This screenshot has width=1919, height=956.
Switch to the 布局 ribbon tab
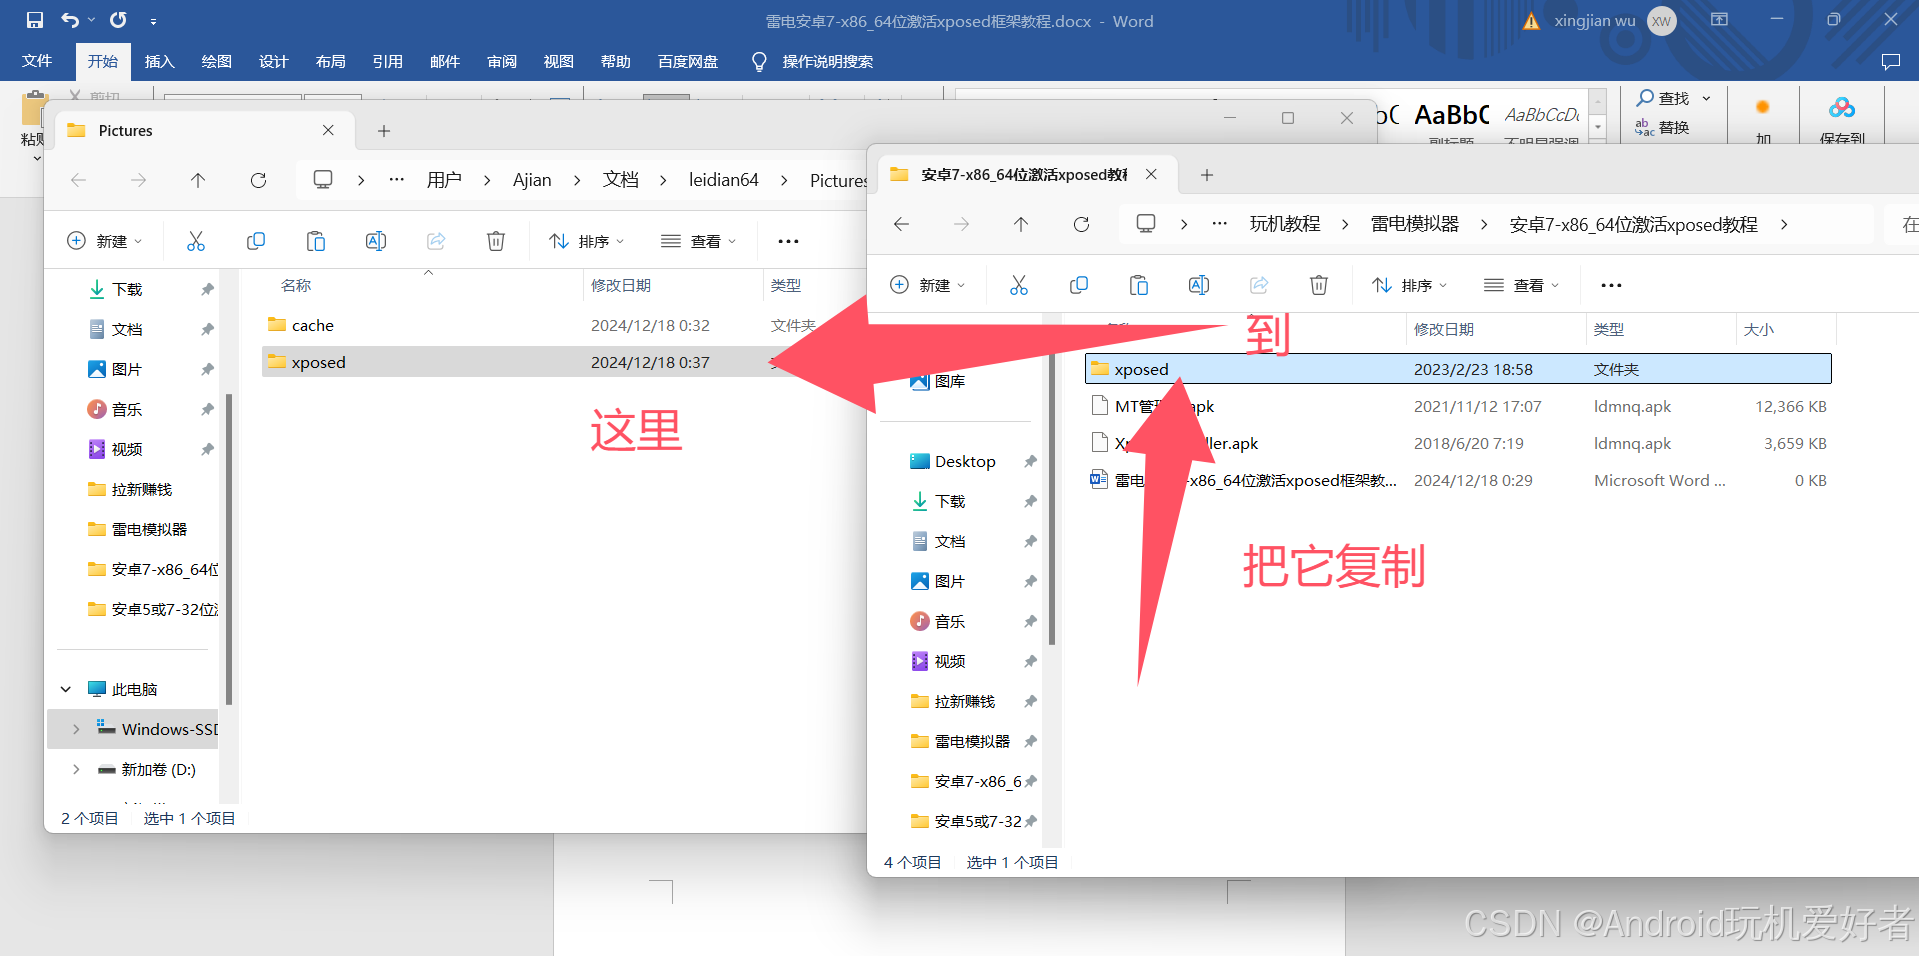[x=331, y=61]
